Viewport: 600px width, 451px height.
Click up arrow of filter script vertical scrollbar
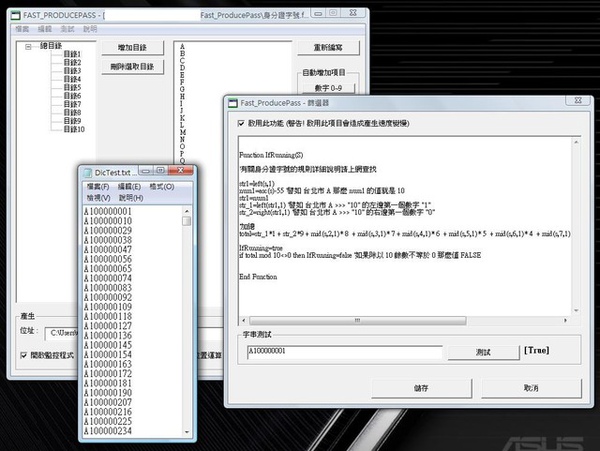coord(576,142)
